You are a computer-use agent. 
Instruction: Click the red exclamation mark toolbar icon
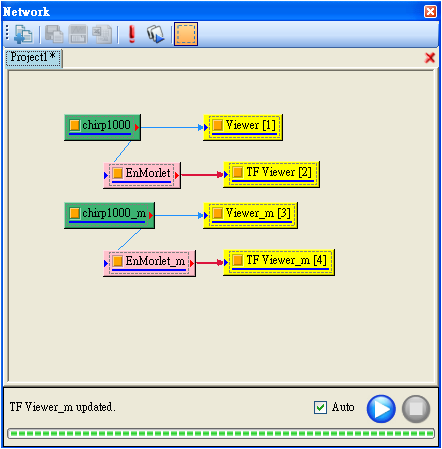click(132, 34)
